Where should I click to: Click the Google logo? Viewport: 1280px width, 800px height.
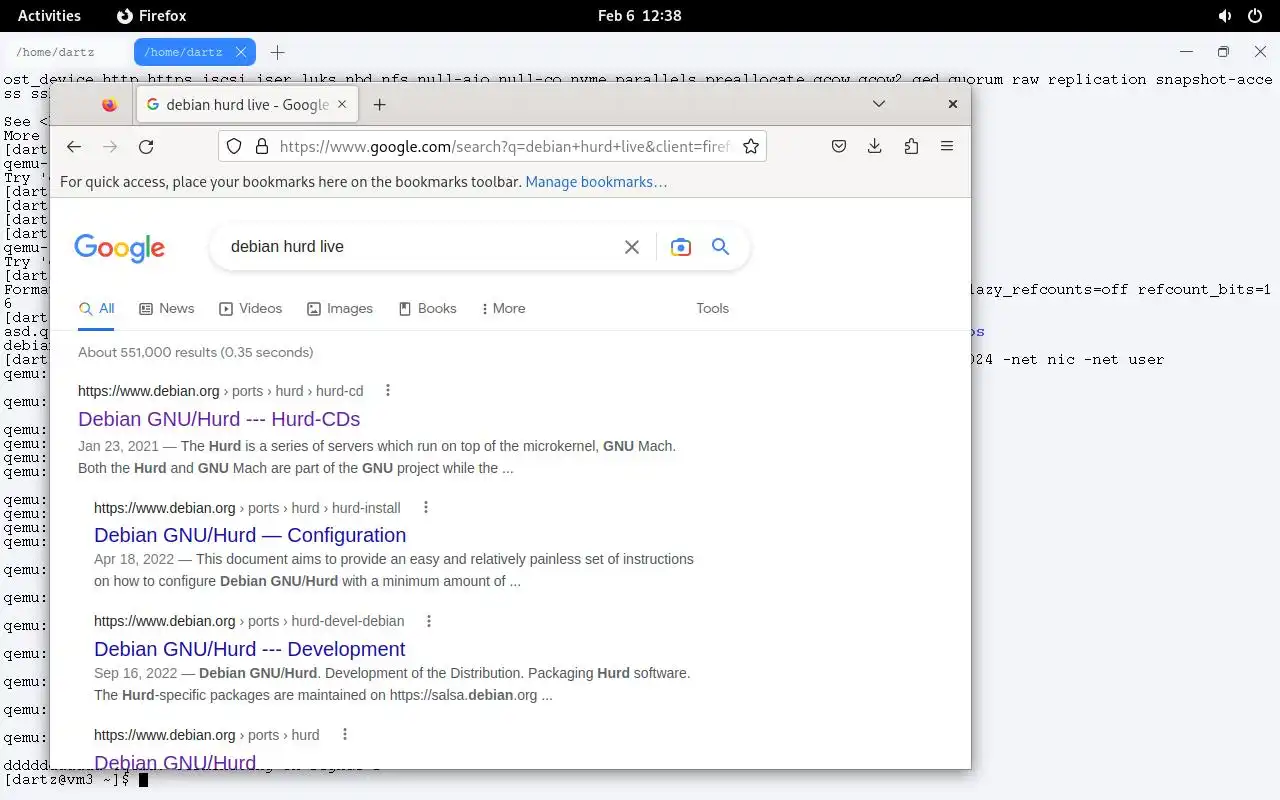119,248
